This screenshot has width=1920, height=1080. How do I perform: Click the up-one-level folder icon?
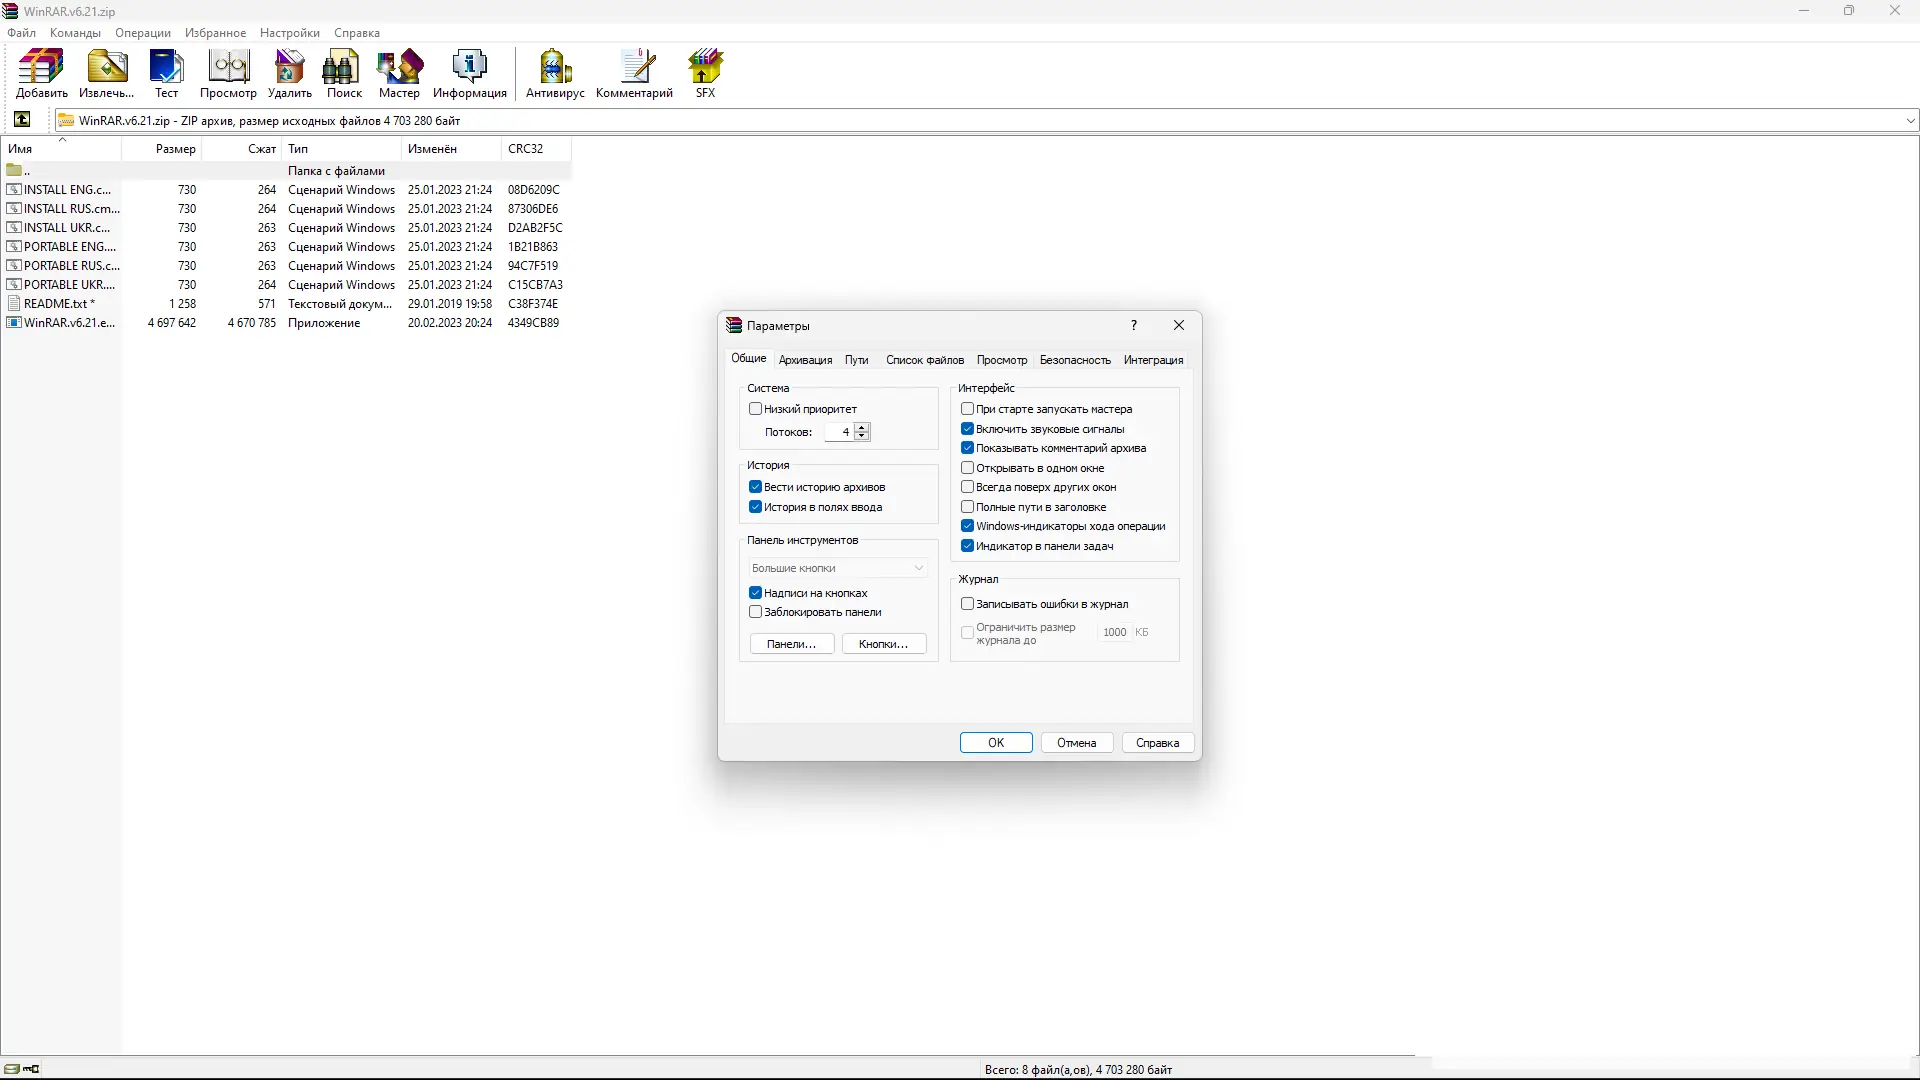click(x=22, y=120)
